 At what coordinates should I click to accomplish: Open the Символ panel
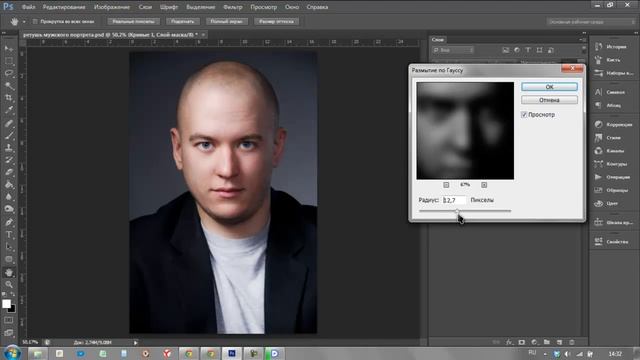coord(610,92)
